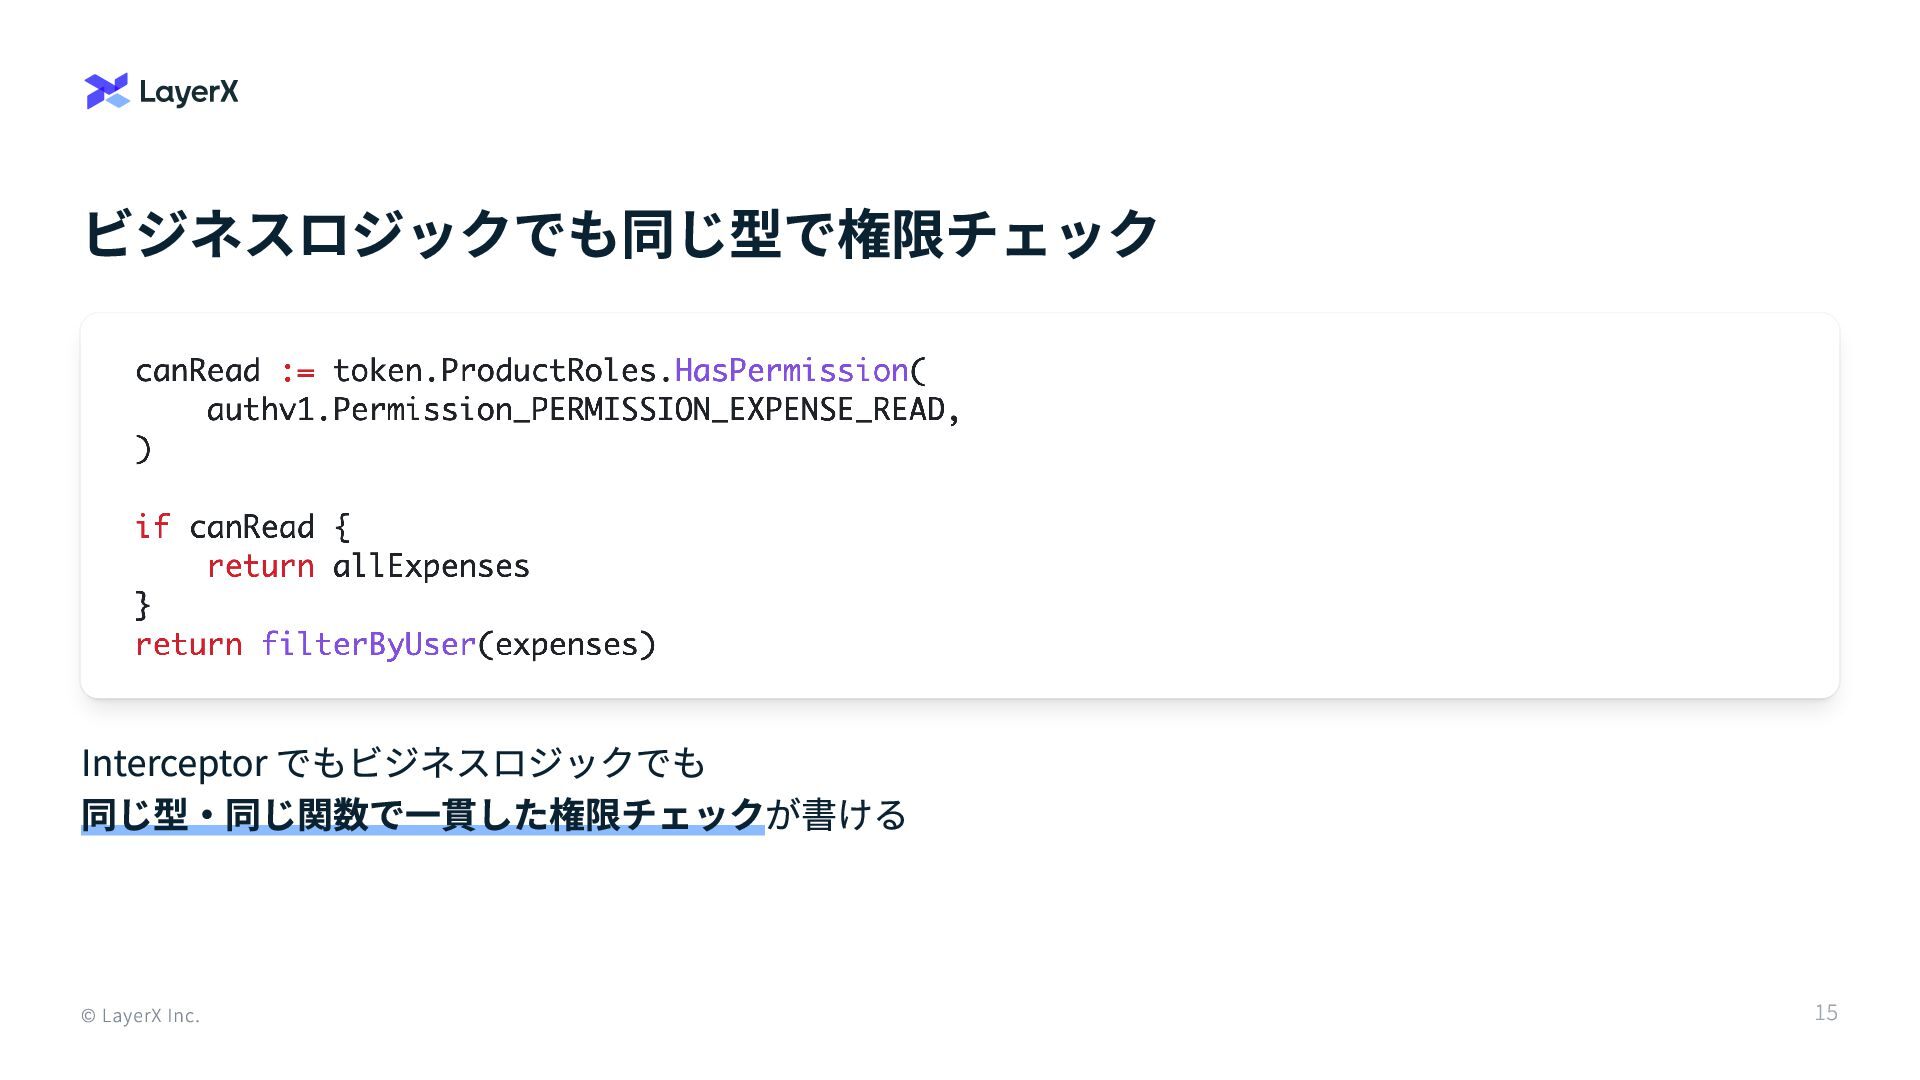Click the filterByUser function call
This screenshot has width=1920, height=1080.
tap(368, 644)
